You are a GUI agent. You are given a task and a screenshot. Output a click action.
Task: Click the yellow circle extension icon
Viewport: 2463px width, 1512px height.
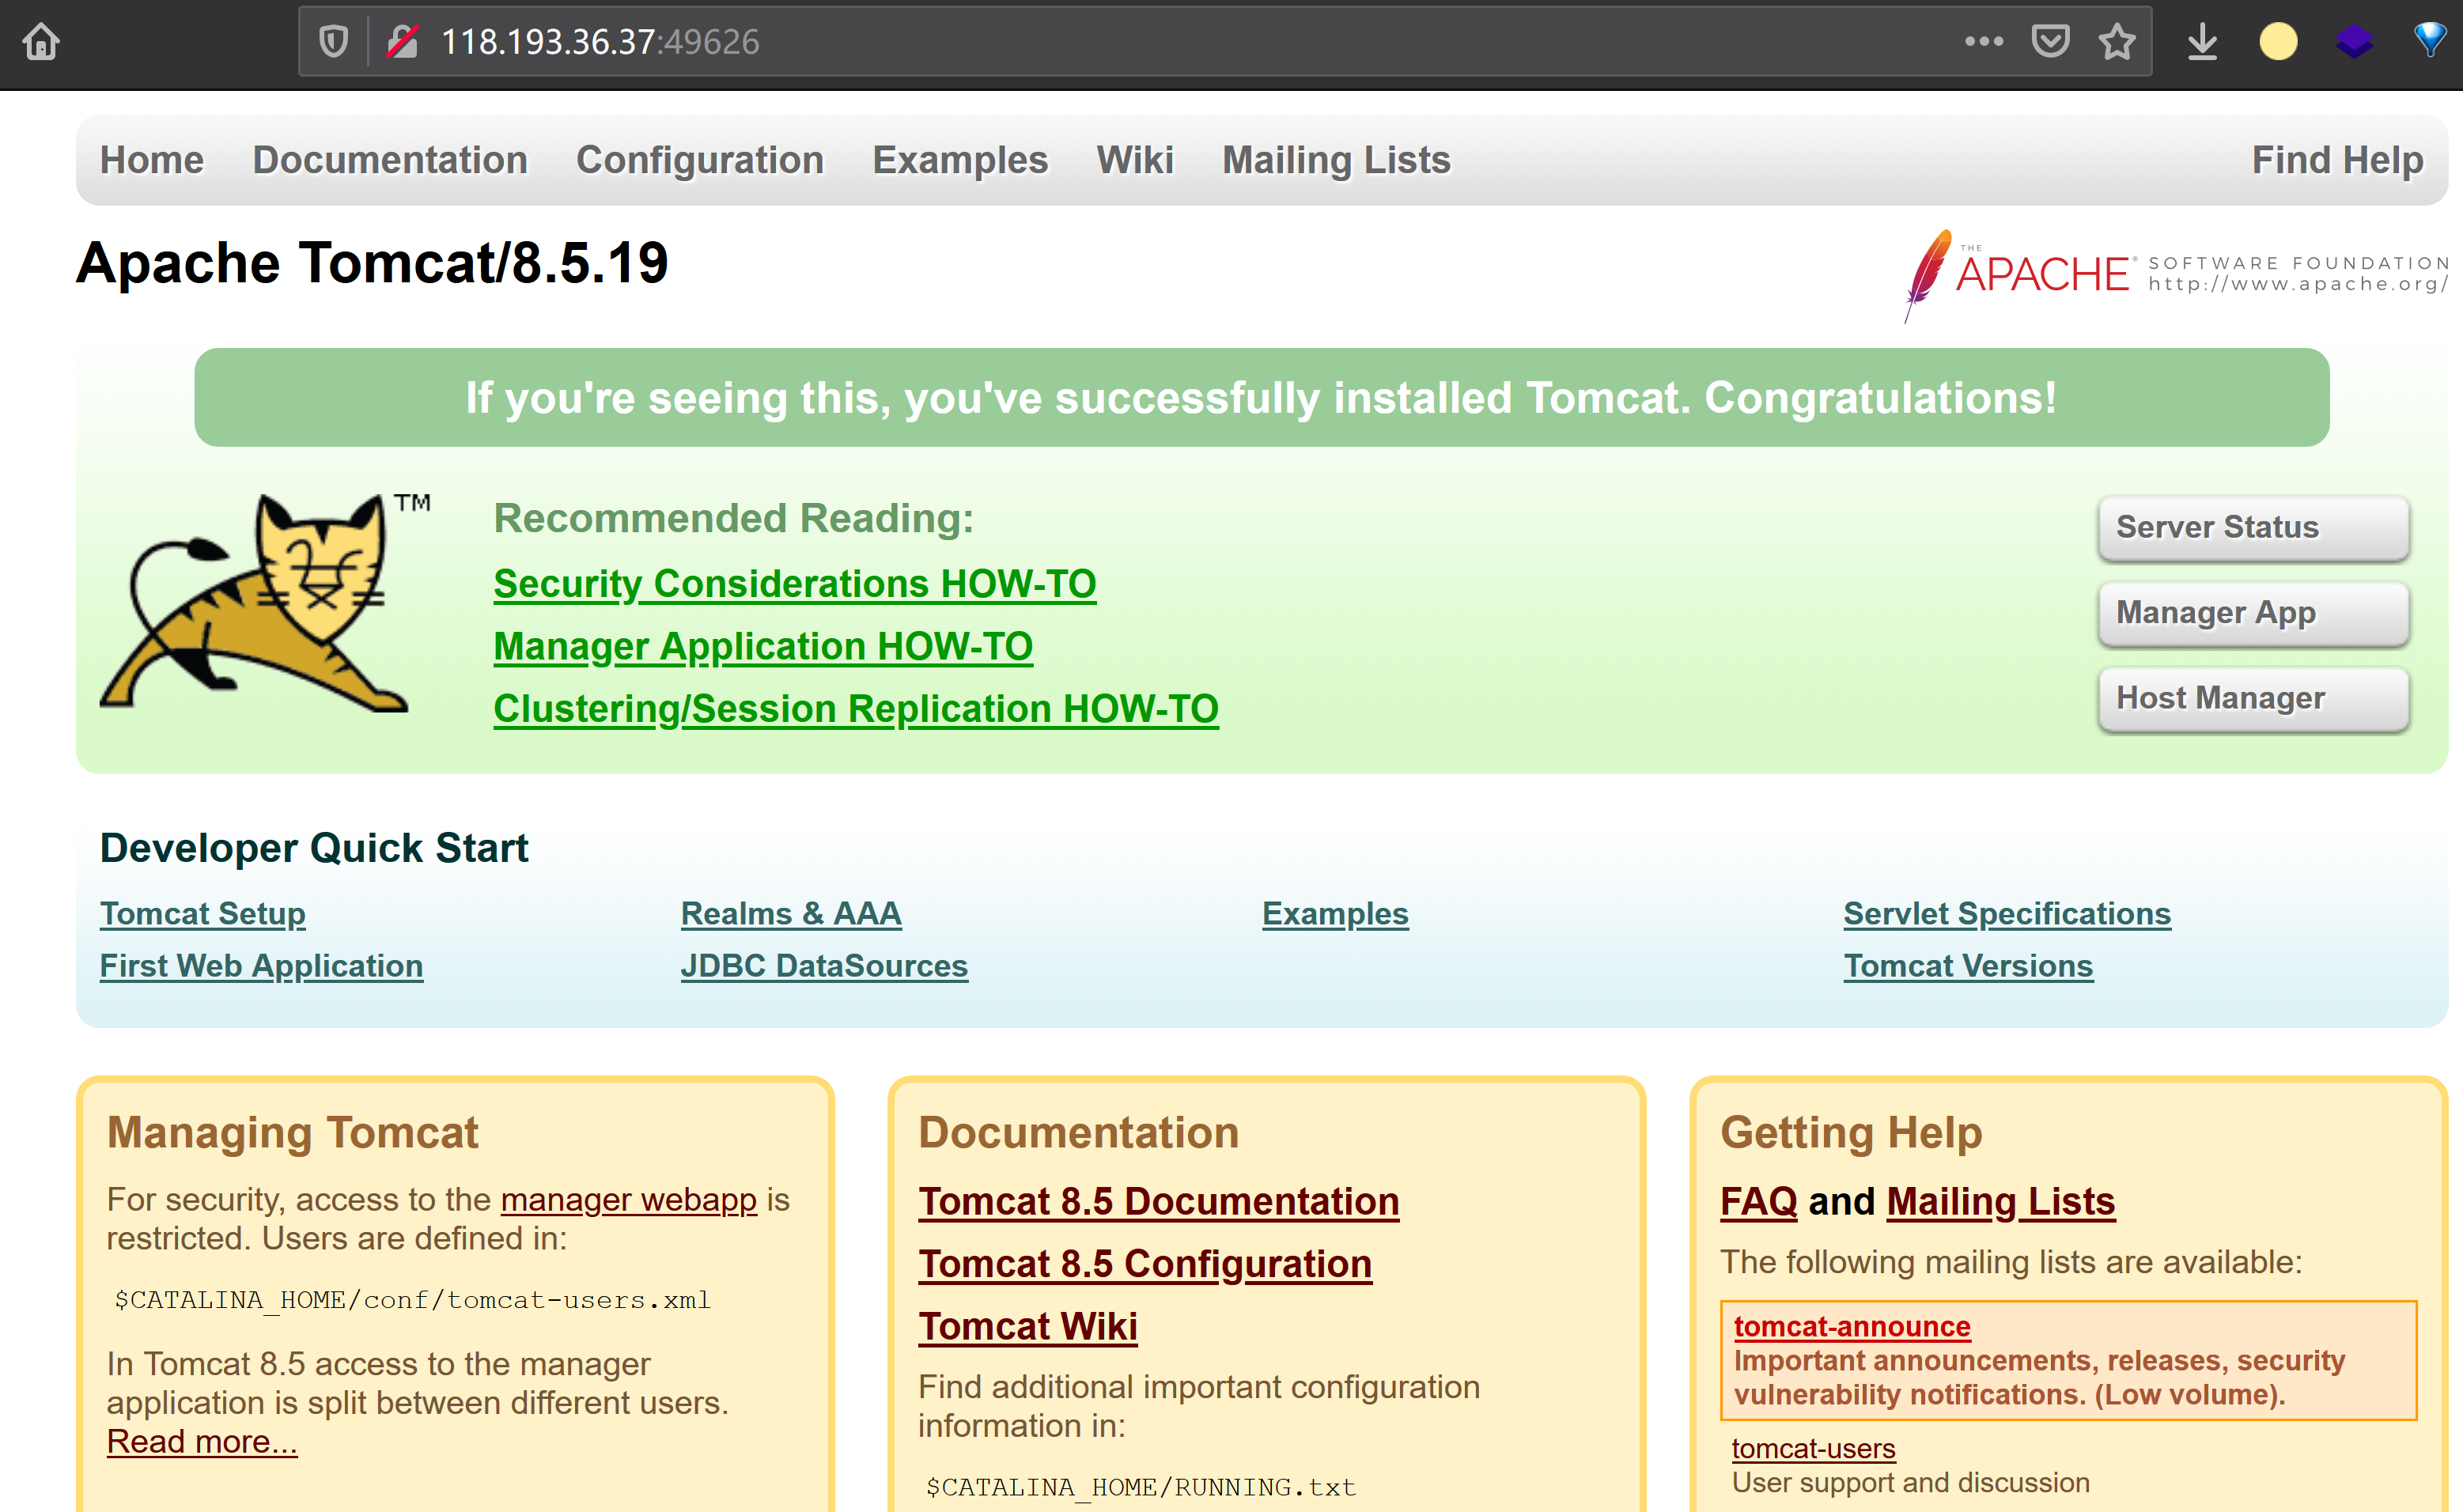click(2278, 42)
